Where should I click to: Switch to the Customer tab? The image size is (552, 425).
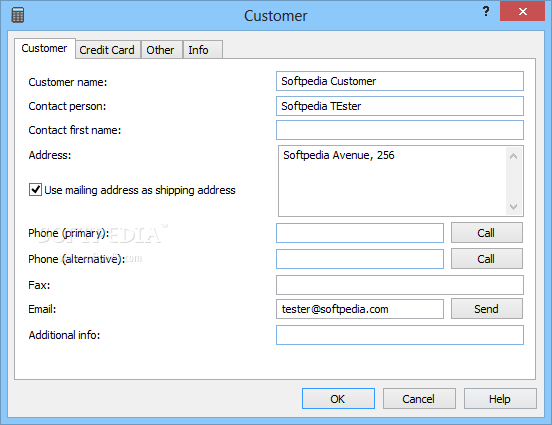pos(44,48)
